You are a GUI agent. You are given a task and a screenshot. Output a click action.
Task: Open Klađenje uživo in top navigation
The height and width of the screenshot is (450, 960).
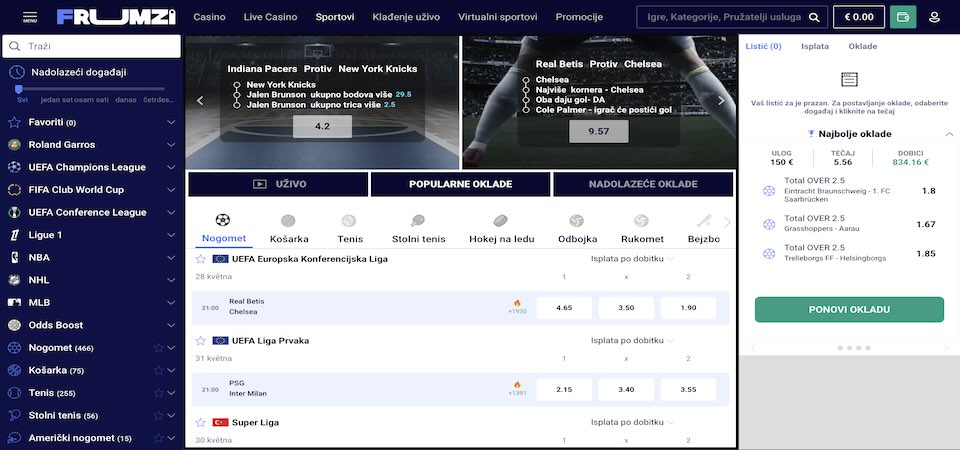(x=406, y=17)
